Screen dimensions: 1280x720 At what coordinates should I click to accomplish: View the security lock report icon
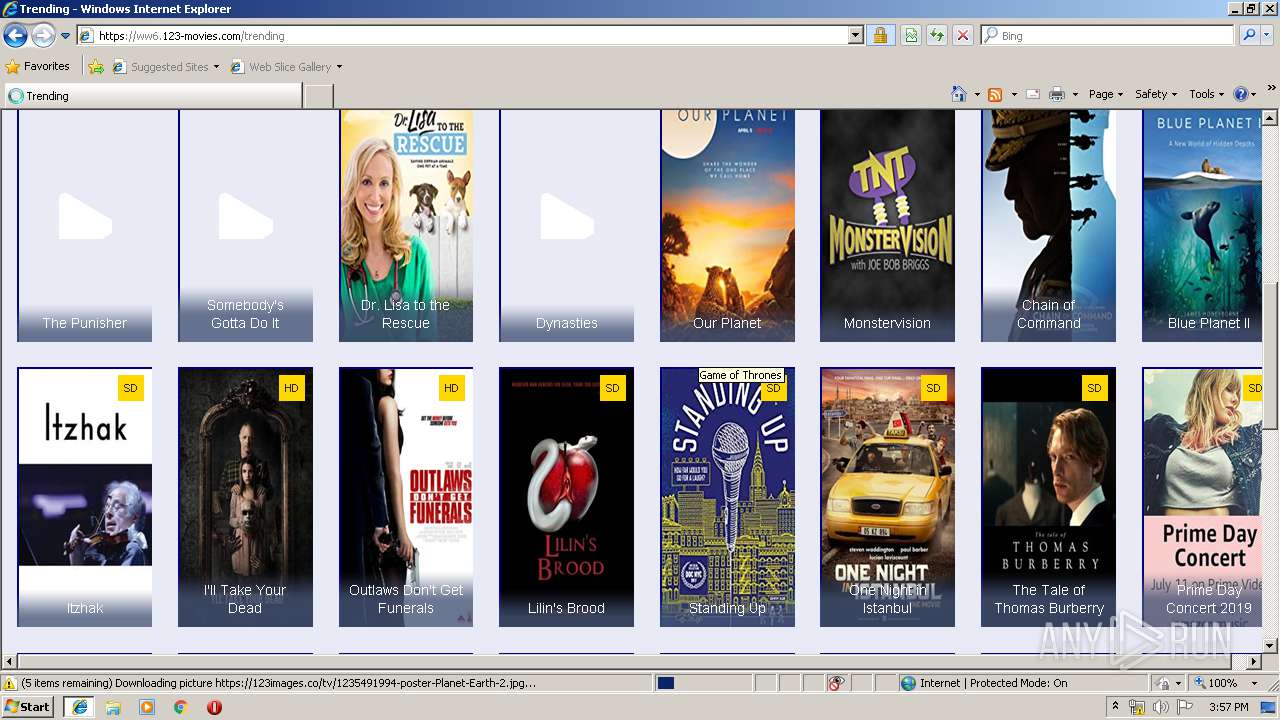[x=880, y=36]
